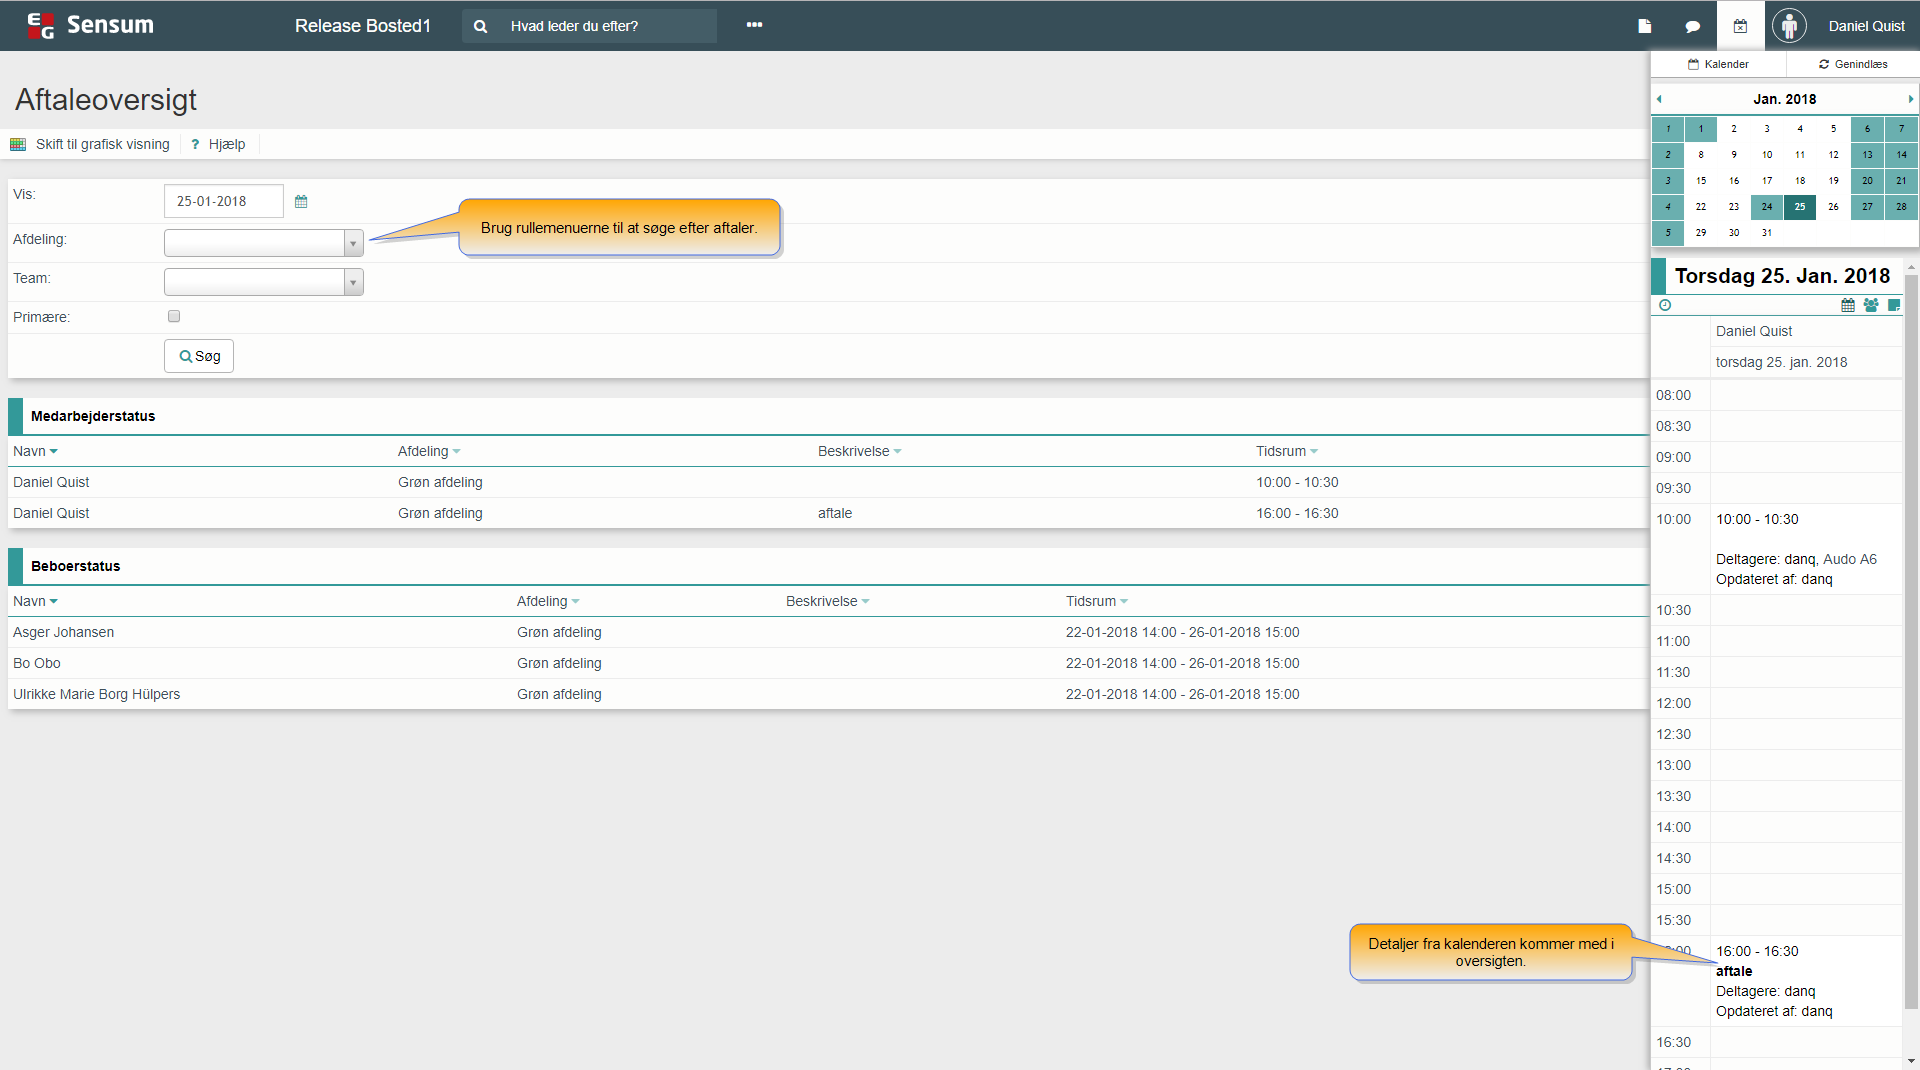
Task: Select January 9 in the mini calendar
Action: pyautogui.click(x=1734, y=155)
